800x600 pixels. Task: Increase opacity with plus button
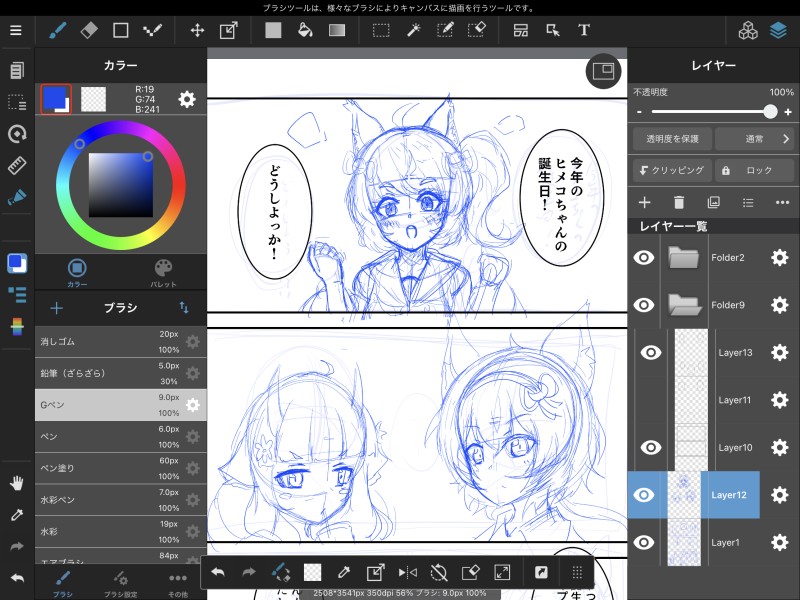788,112
